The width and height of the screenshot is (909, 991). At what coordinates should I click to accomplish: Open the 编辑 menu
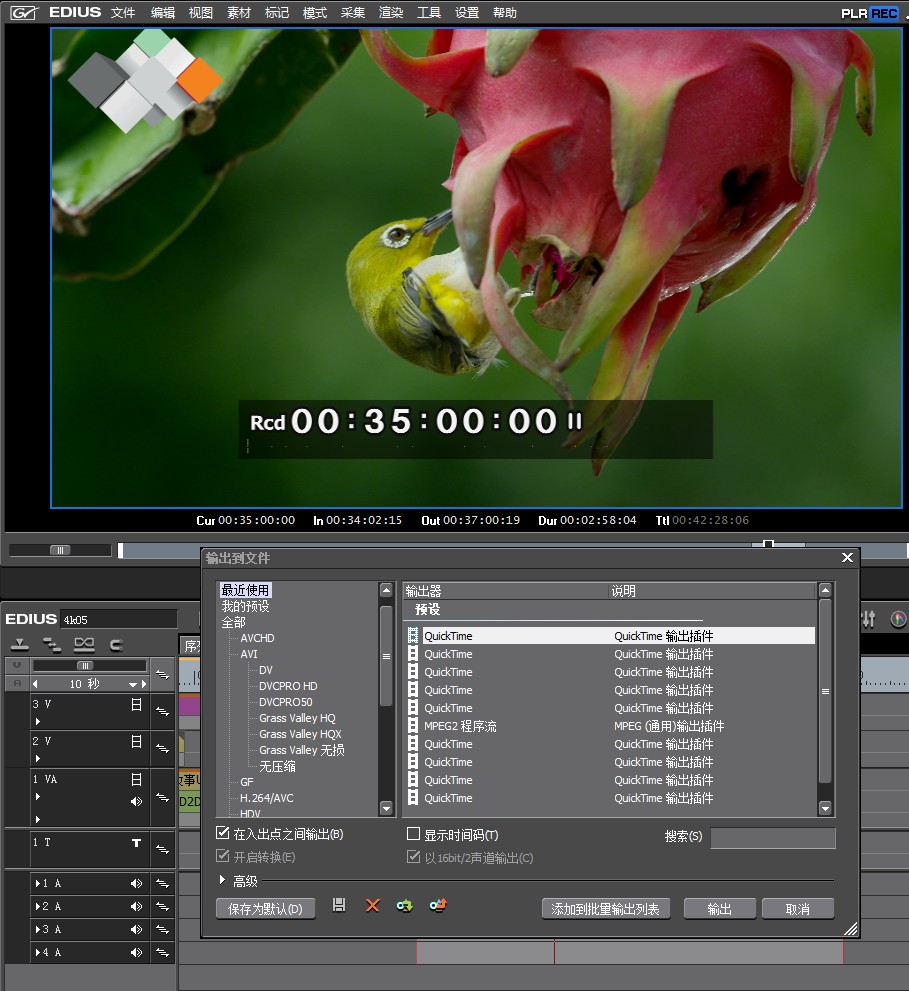coord(162,13)
